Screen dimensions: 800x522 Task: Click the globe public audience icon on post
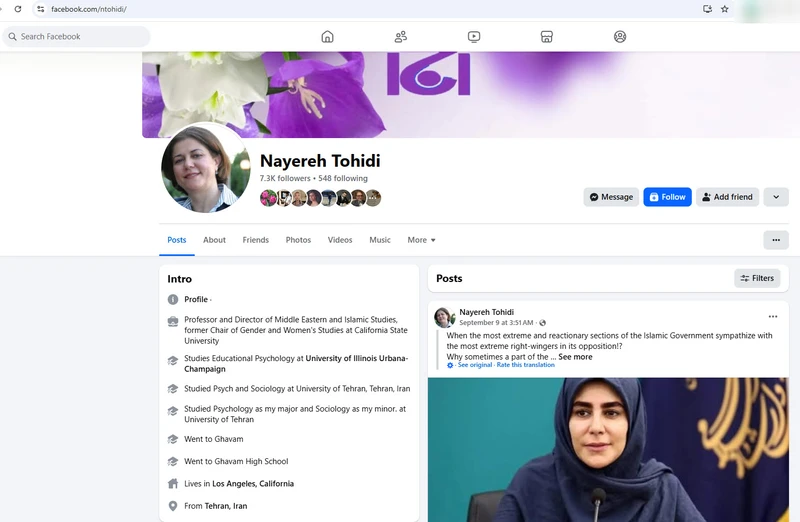click(x=543, y=323)
